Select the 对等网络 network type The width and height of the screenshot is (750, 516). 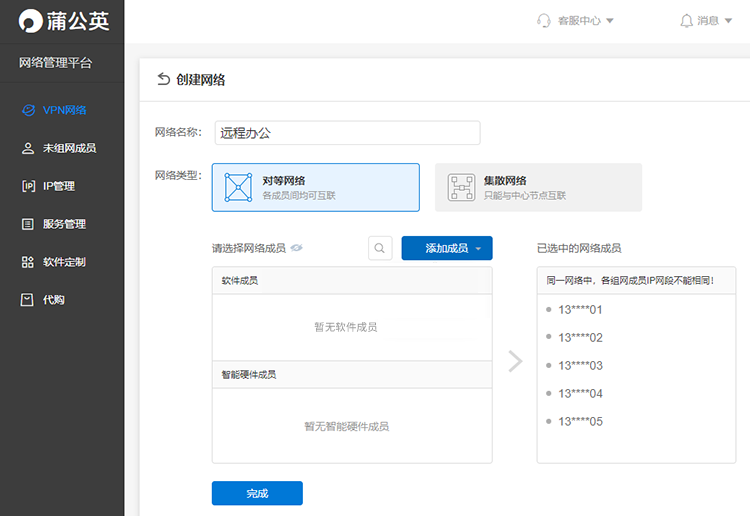(316, 187)
